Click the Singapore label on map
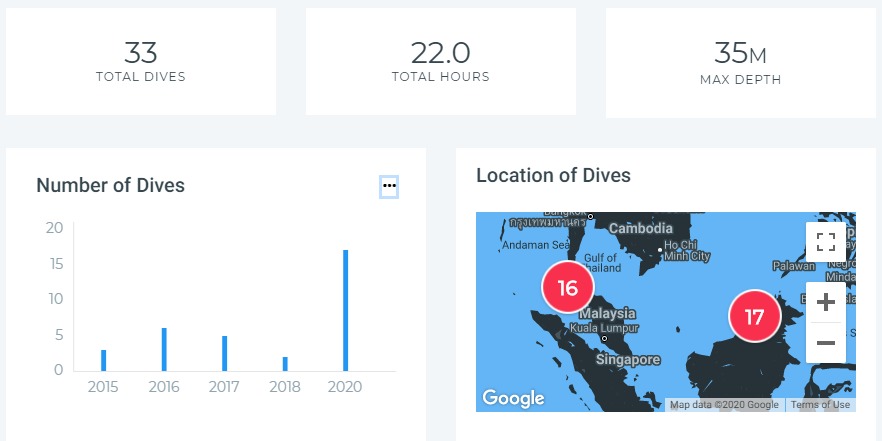Image resolution: width=882 pixels, height=441 pixels. tap(628, 359)
